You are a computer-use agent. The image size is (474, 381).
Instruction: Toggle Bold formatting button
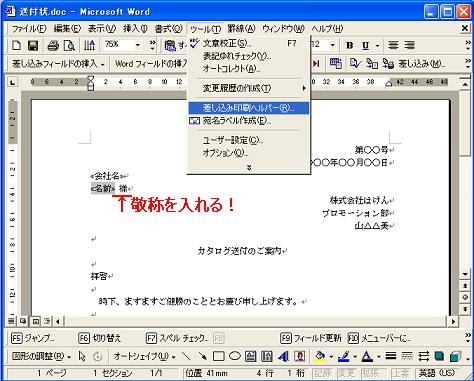click(350, 45)
